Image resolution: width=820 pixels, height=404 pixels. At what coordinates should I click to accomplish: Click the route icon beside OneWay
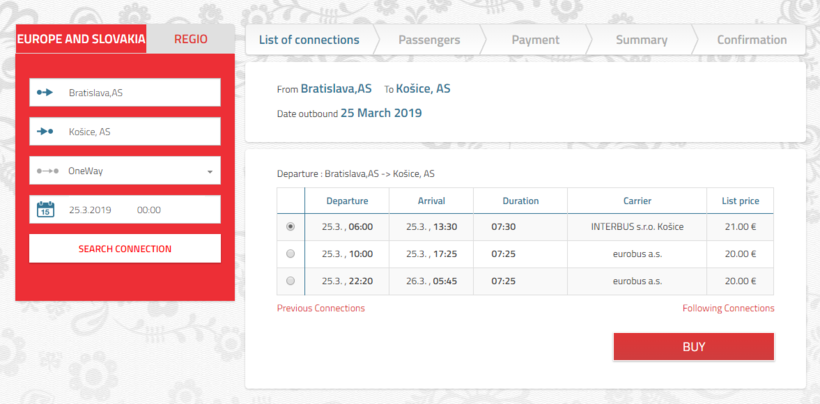pos(46,171)
